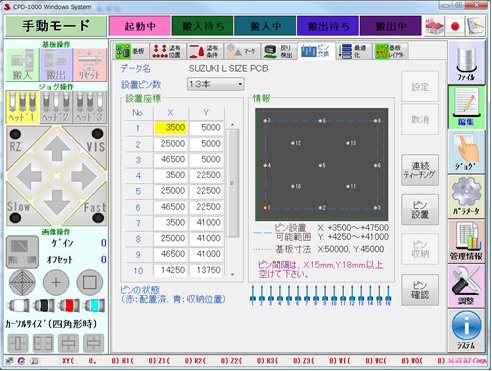This screenshot has width=492, height=371.
Task: Open the ファイル database icon
Action: 466,62
